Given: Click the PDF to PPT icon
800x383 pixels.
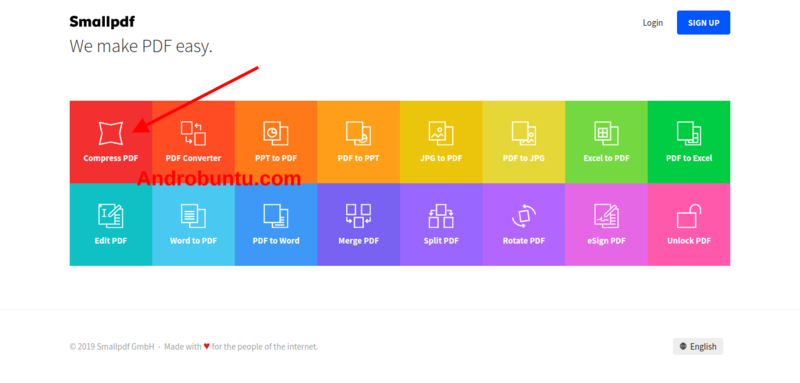Looking at the screenshot, I should tap(359, 133).
